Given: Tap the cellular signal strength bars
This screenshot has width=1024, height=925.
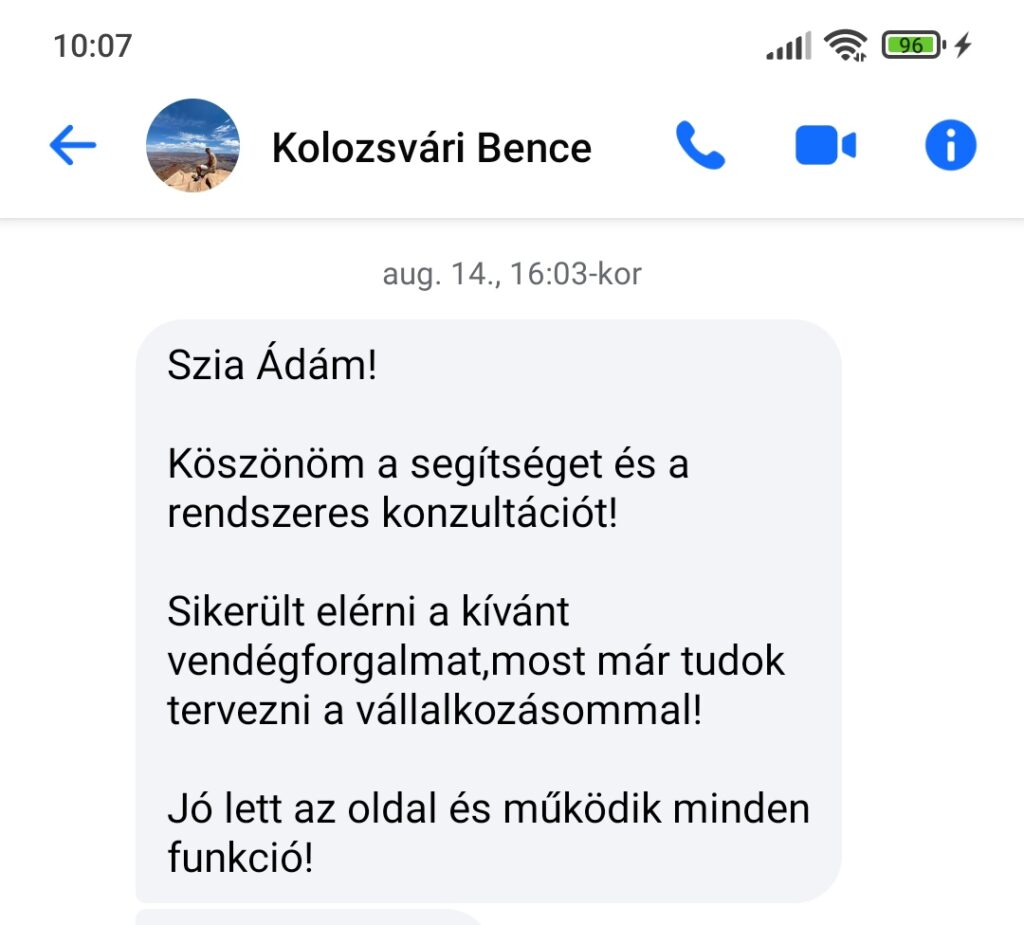Looking at the screenshot, I should (x=788, y=46).
